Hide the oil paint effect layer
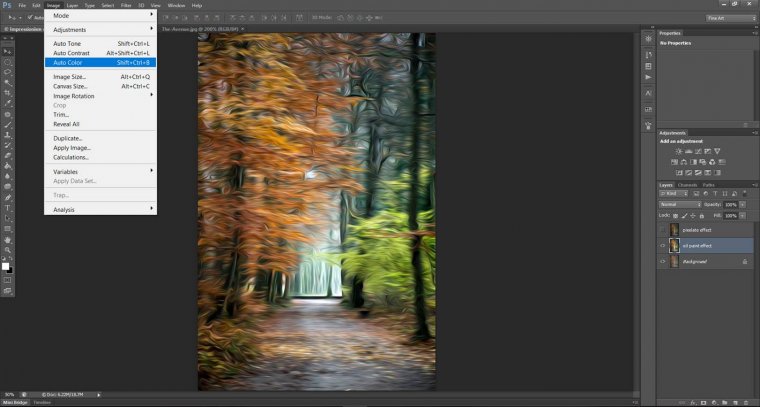Image resolution: width=760 pixels, height=407 pixels. click(663, 246)
